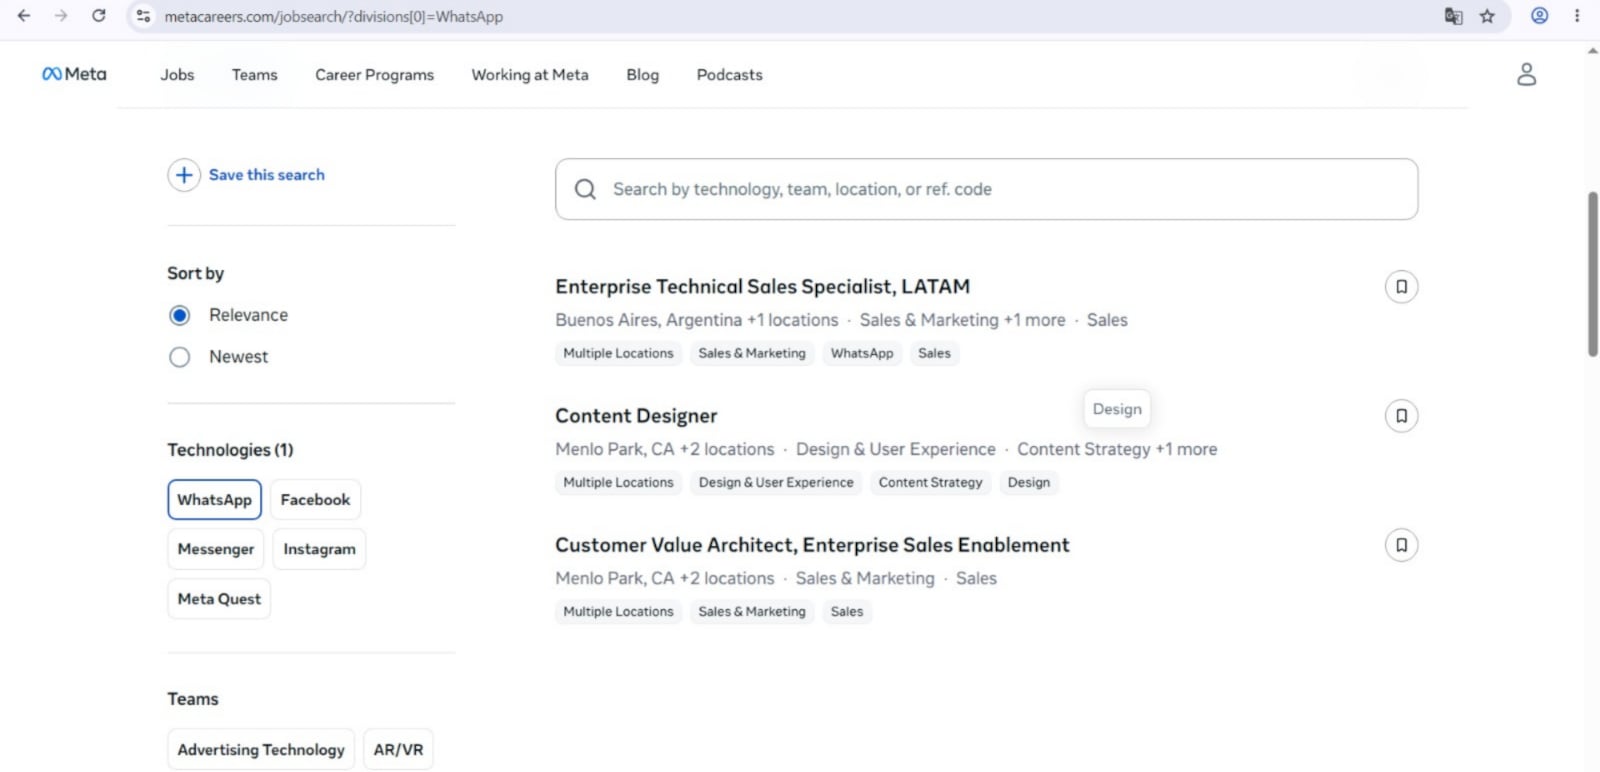The width and height of the screenshot is (1600, 772).
Task: Open the Chrome profile icon
Action: click(x=1540, y=16)
